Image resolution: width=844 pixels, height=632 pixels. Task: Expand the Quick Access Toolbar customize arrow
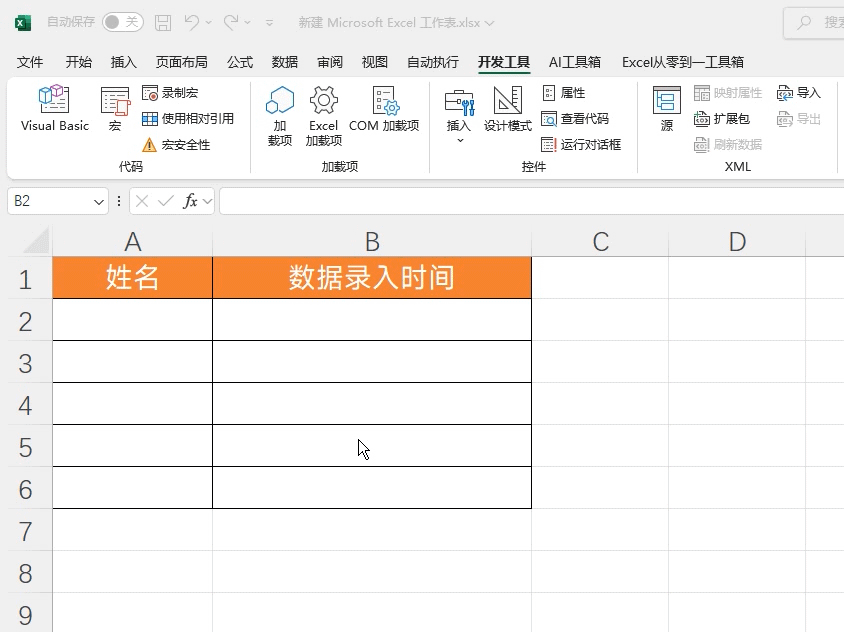(x=271, y=22)
